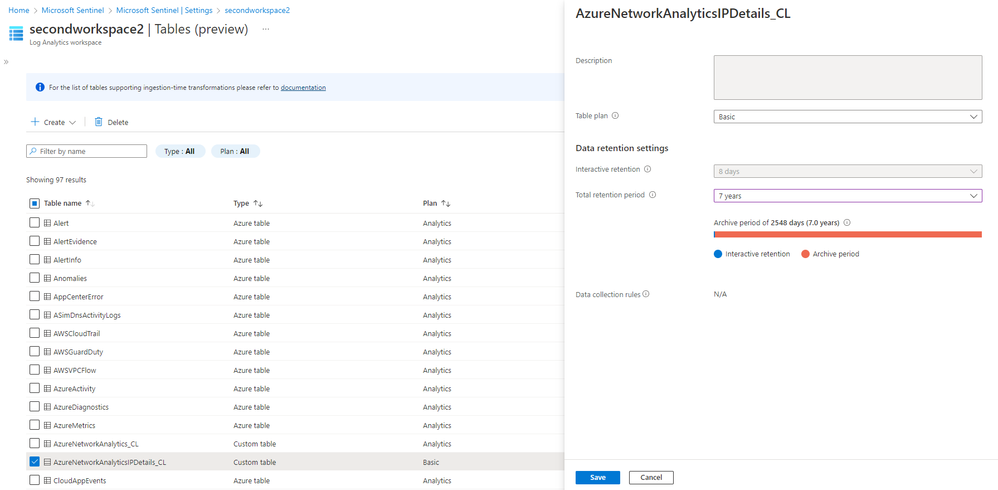Viewport: 998px width, 490px height.
Task: Open the Type : All filter
Action: point(180,151)
